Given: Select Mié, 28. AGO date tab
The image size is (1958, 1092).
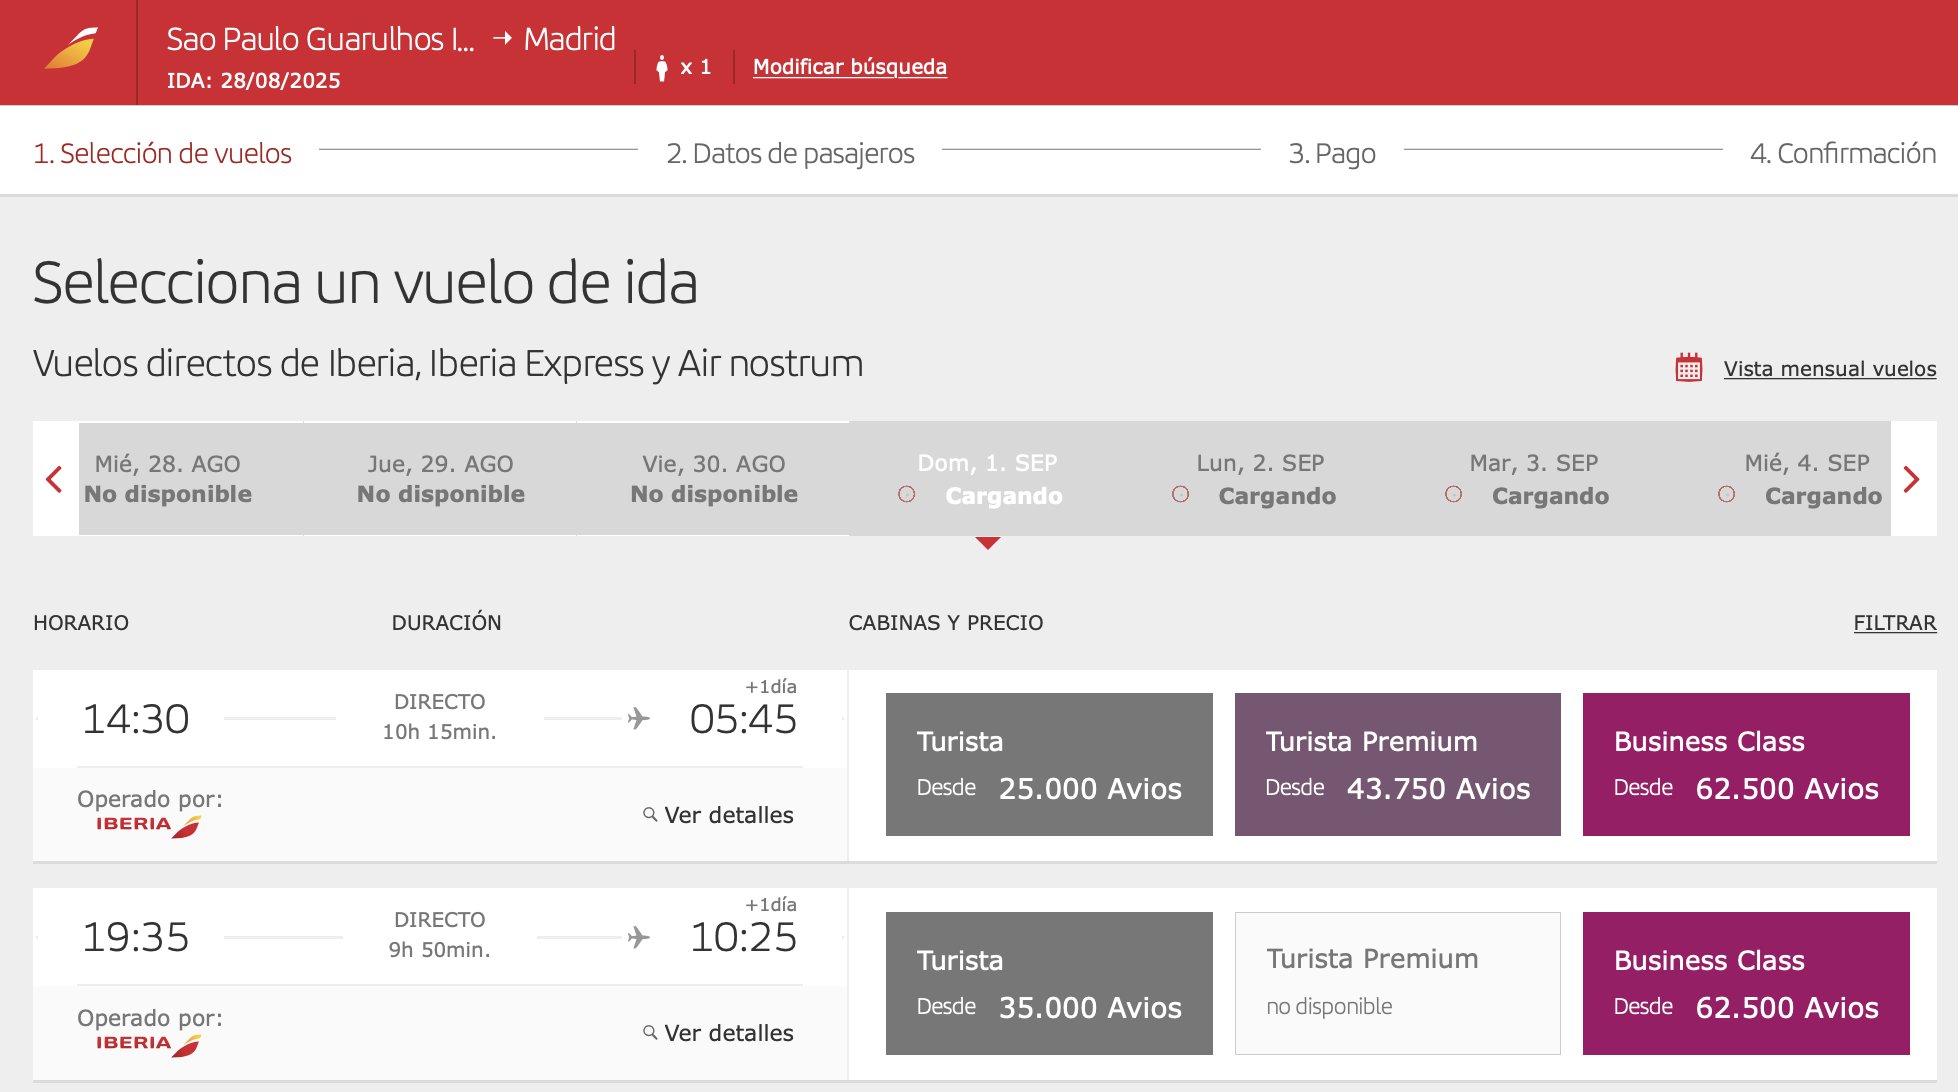Looking at the screenshot, I should [x=168, y=479].
